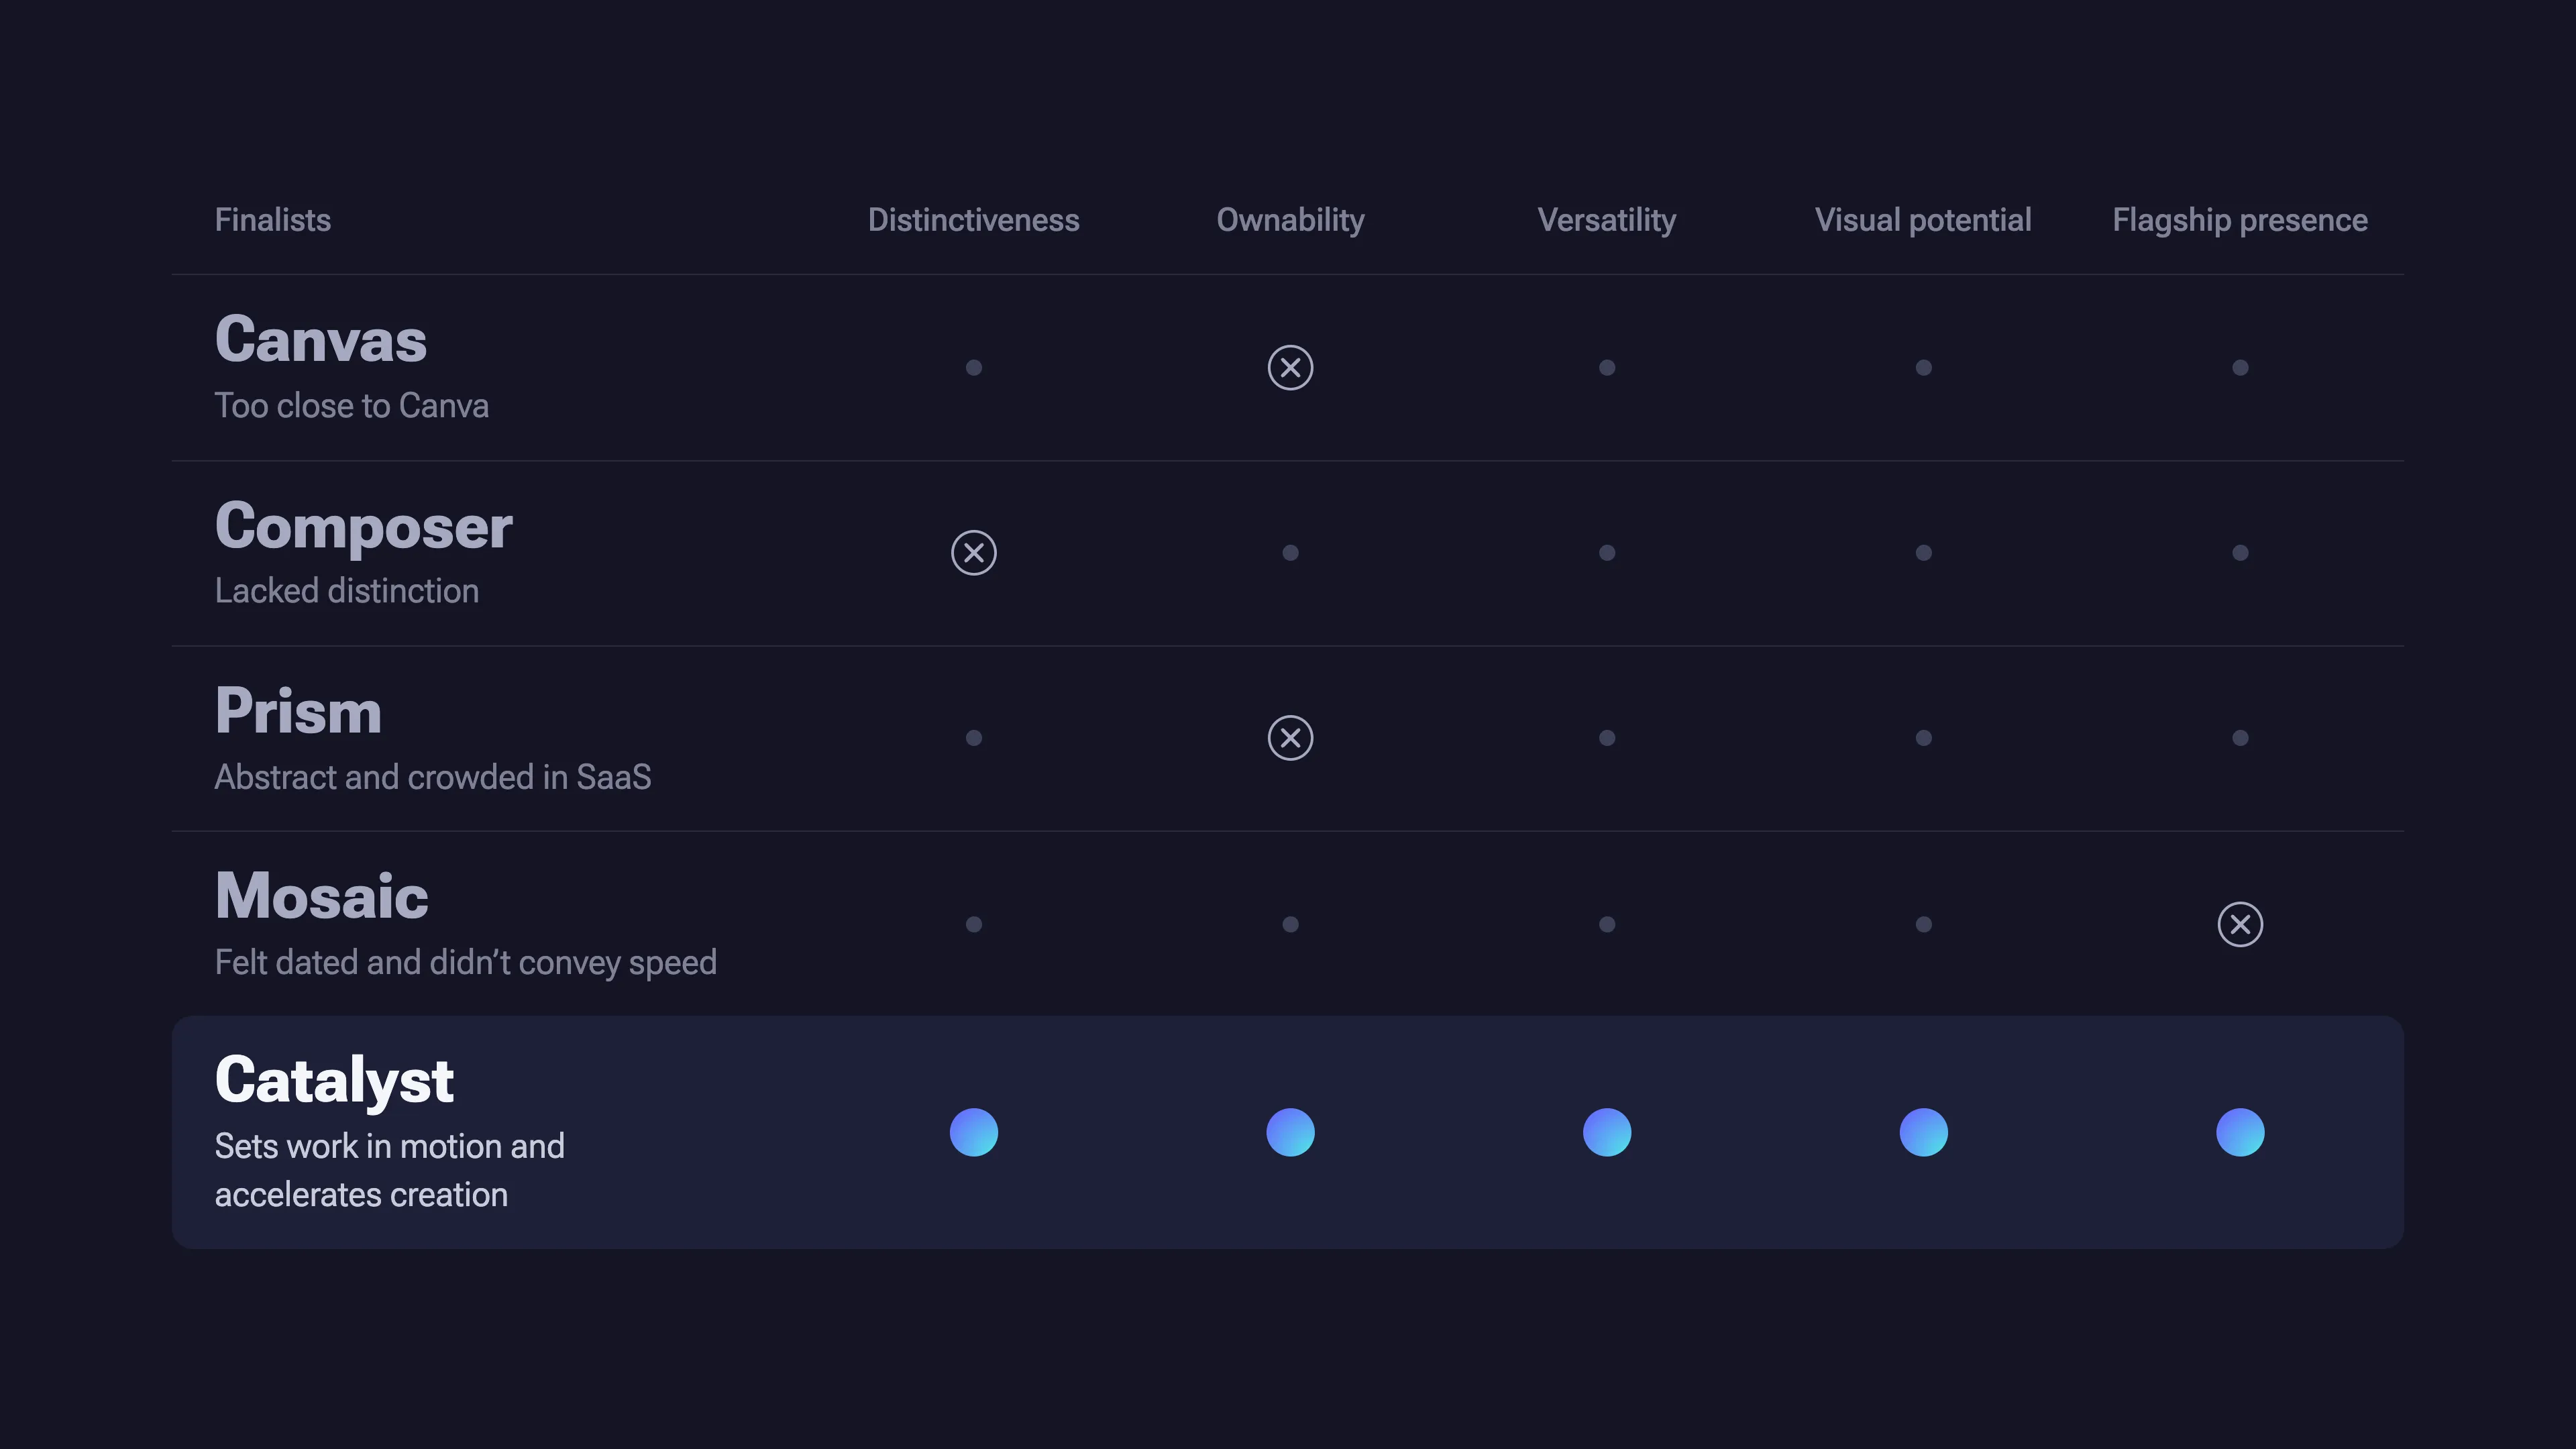
Task: Click Mosaic's Ownability small dot
Action: click(1290, 924)
